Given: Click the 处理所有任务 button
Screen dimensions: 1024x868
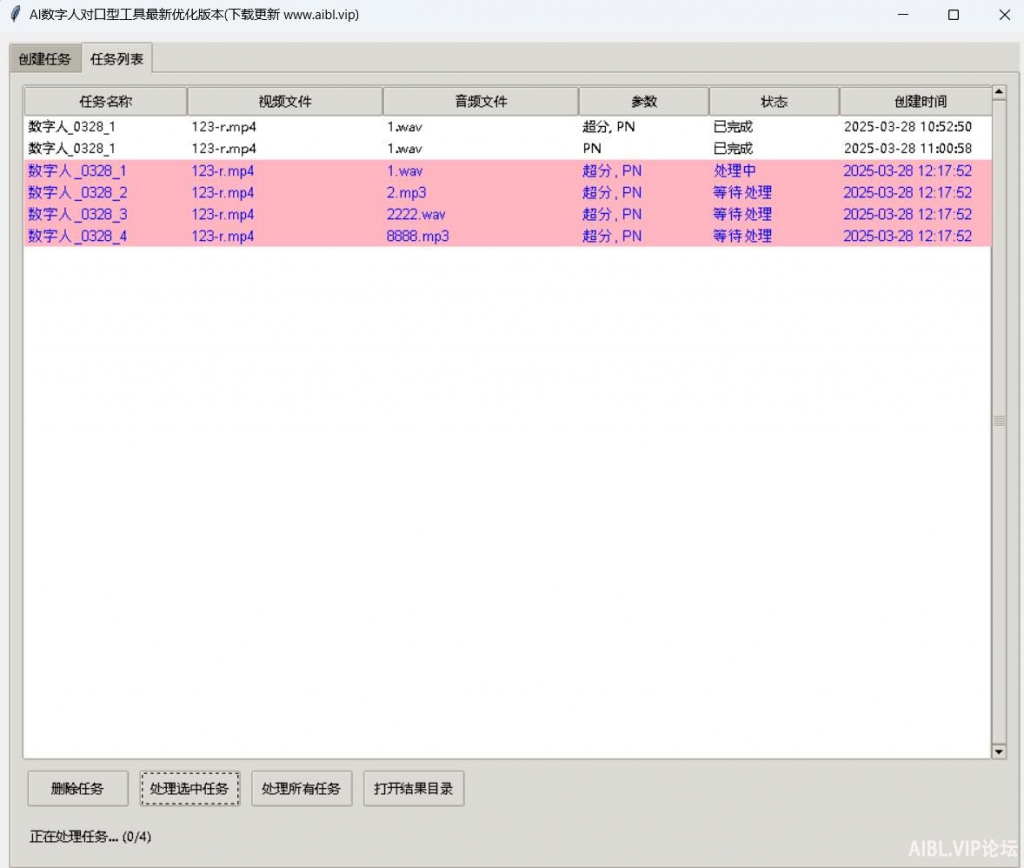Looking at the screenshot, I should (x=301, y=788).
